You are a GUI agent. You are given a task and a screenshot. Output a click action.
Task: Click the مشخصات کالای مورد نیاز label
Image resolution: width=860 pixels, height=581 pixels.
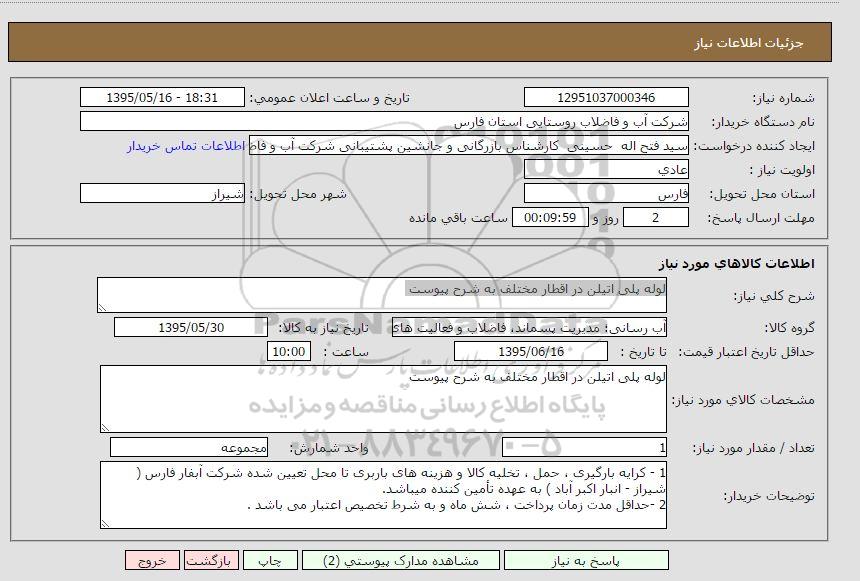click(x=744, y=400)
